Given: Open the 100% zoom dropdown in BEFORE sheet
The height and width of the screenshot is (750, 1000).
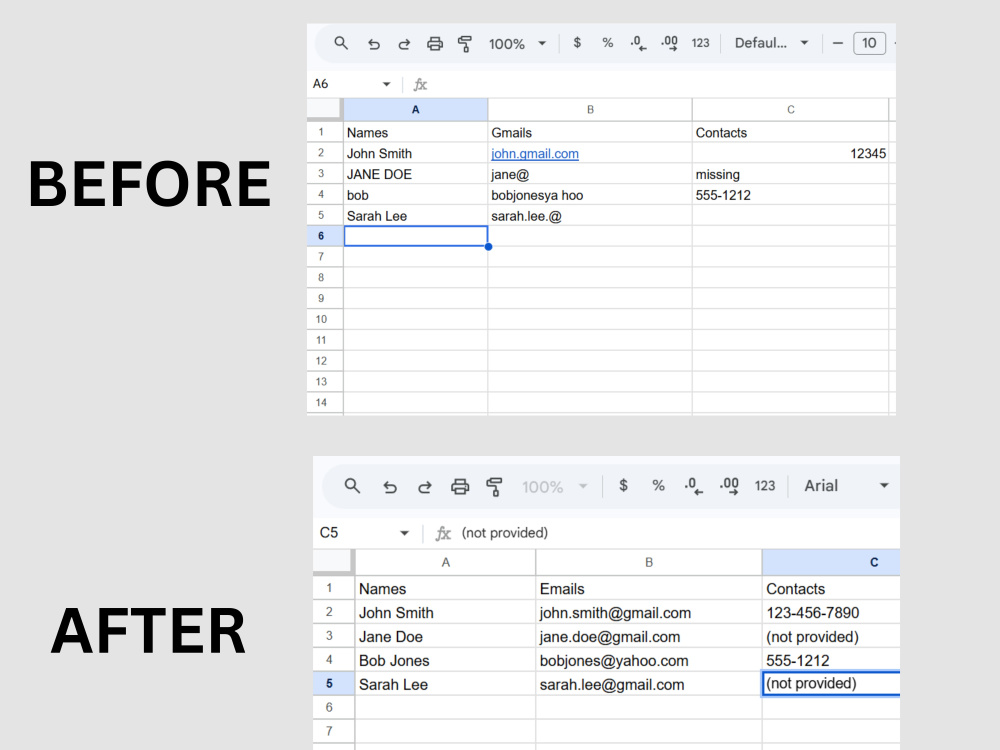Looking at the screenshot, I should click(x=517, y=44).
